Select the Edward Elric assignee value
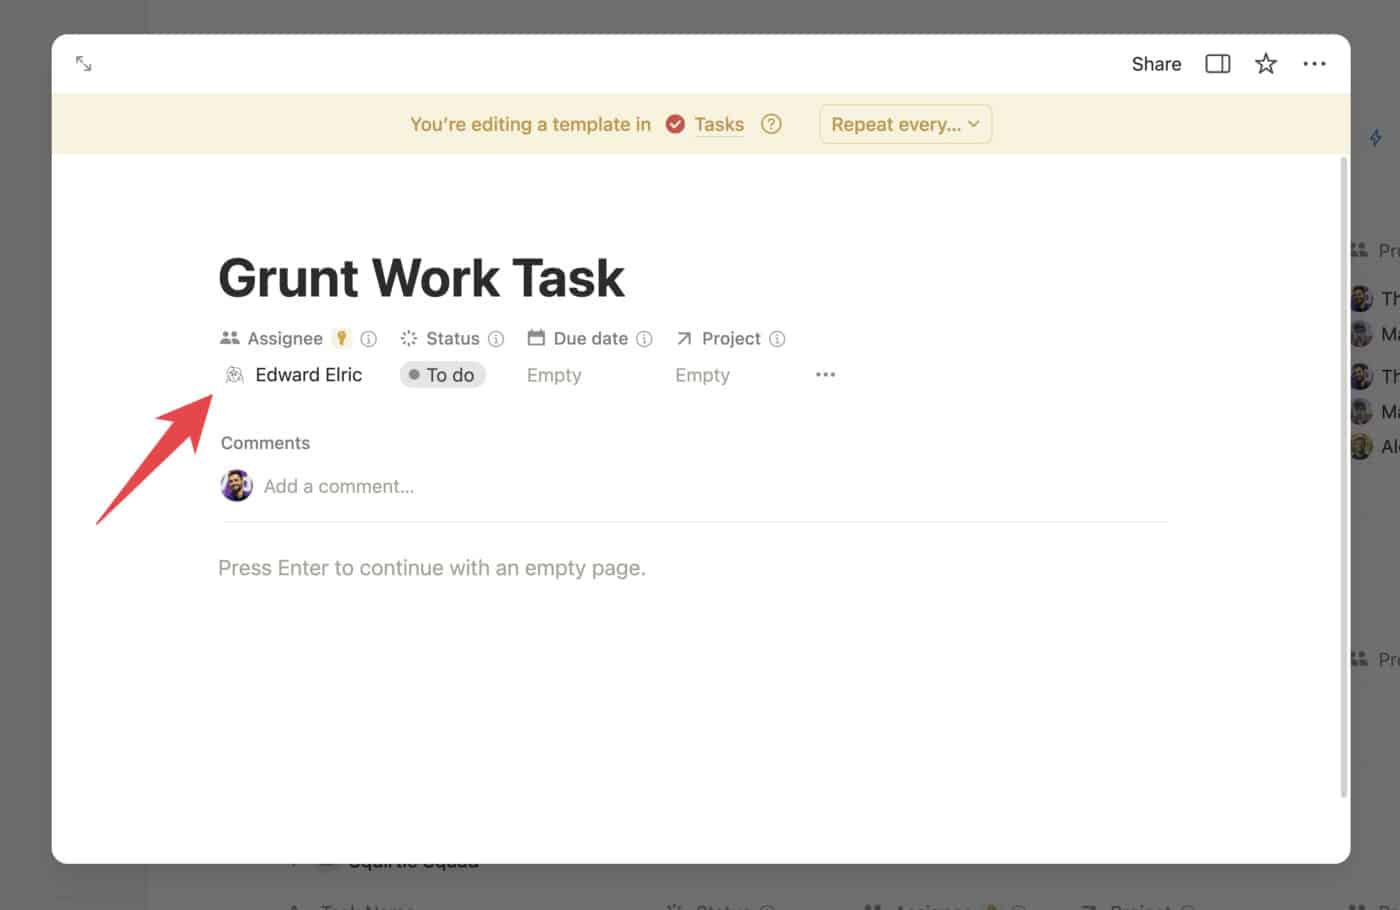Image resolution: width=1400 pixels, height=910 pixels. [308, 375]
